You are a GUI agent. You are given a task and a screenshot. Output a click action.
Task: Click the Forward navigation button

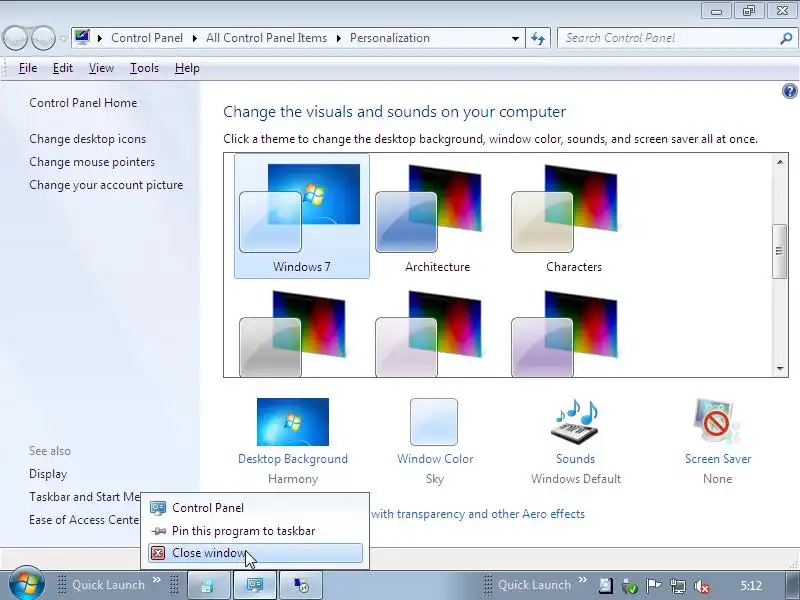tap(43, 38)
